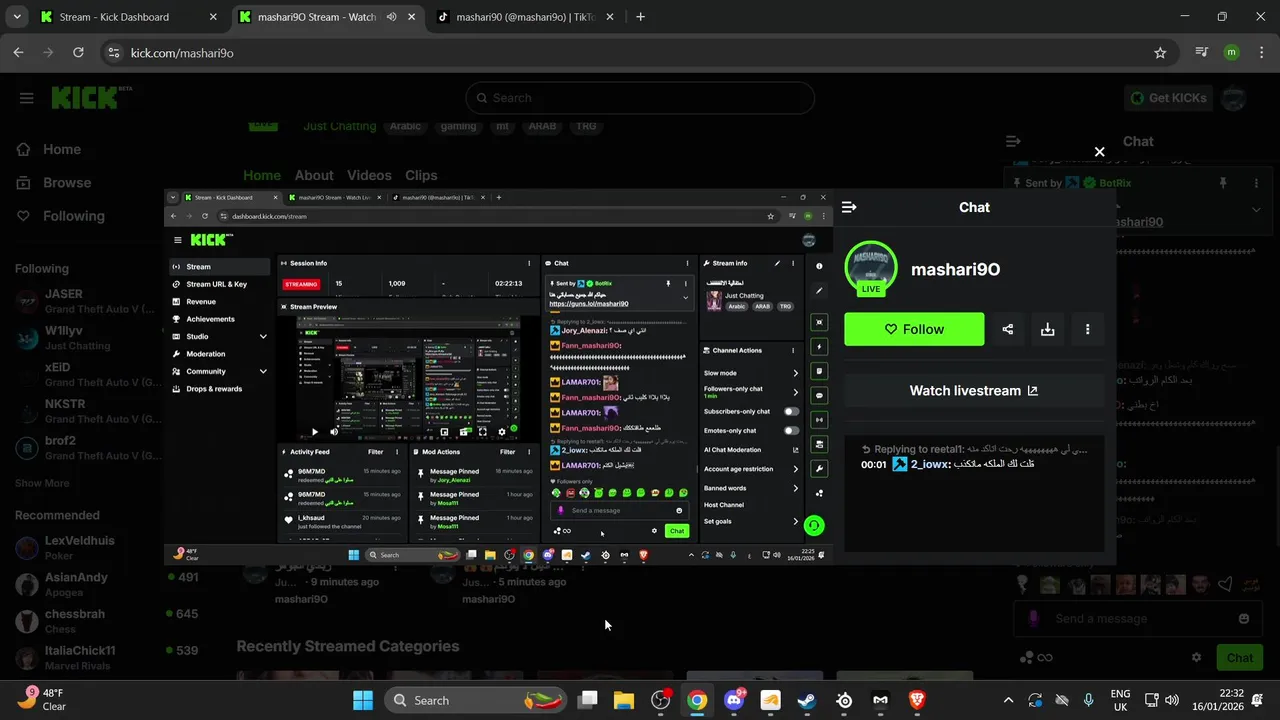The image size is (1280, 720).
Task: Open the Windows Start menu
Action: pos(362,700)
